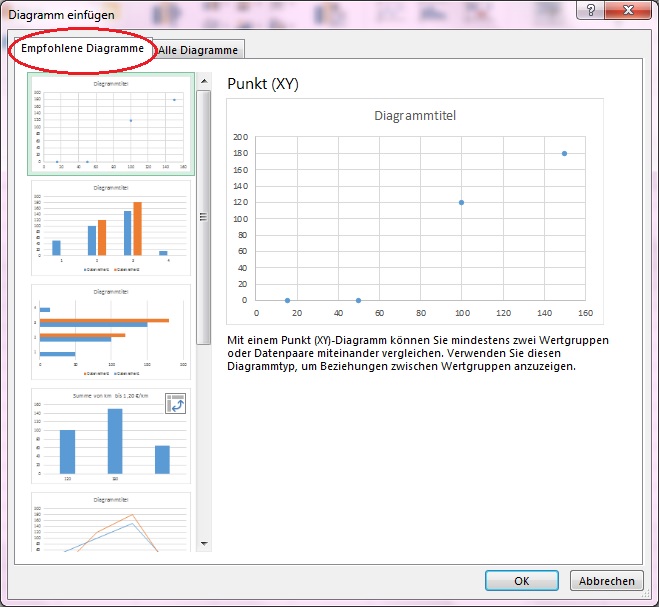Click the top-right data point in preview
Viewport: 659px width, 607px height.
564,153
